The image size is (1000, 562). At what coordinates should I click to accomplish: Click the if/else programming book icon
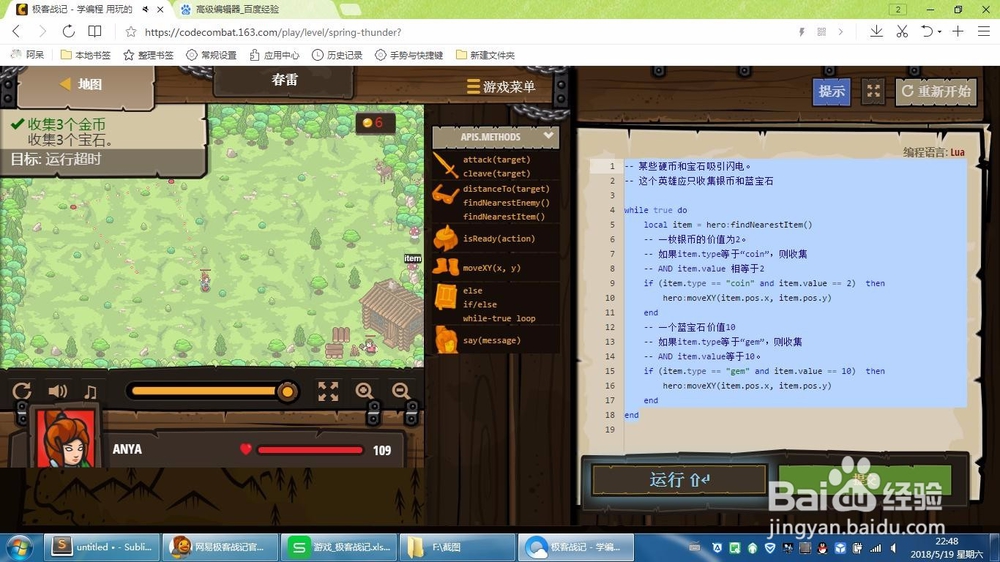446,297
